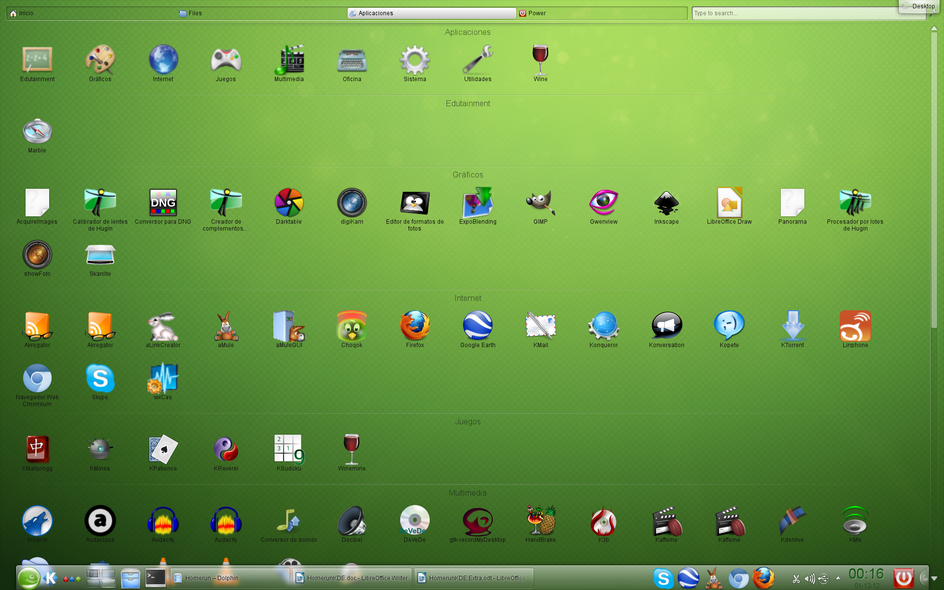Switch to HomerunKDE.doc LibreOffice Writer taskbar window

[x=352, y=578]
